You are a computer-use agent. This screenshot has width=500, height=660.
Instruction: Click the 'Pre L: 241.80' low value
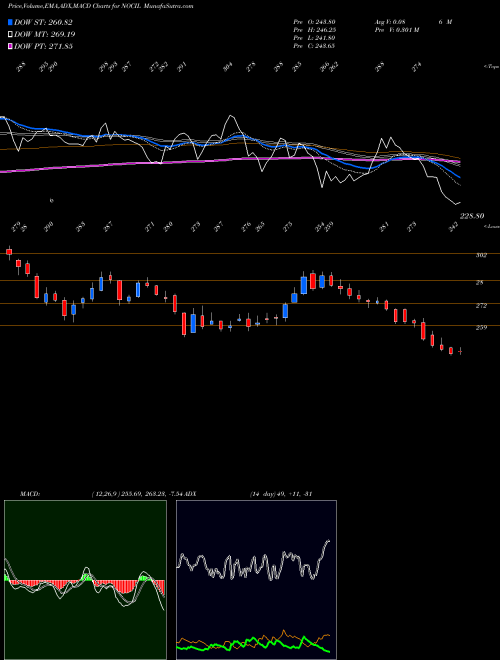pyautogui.click(x=314, y=38)
